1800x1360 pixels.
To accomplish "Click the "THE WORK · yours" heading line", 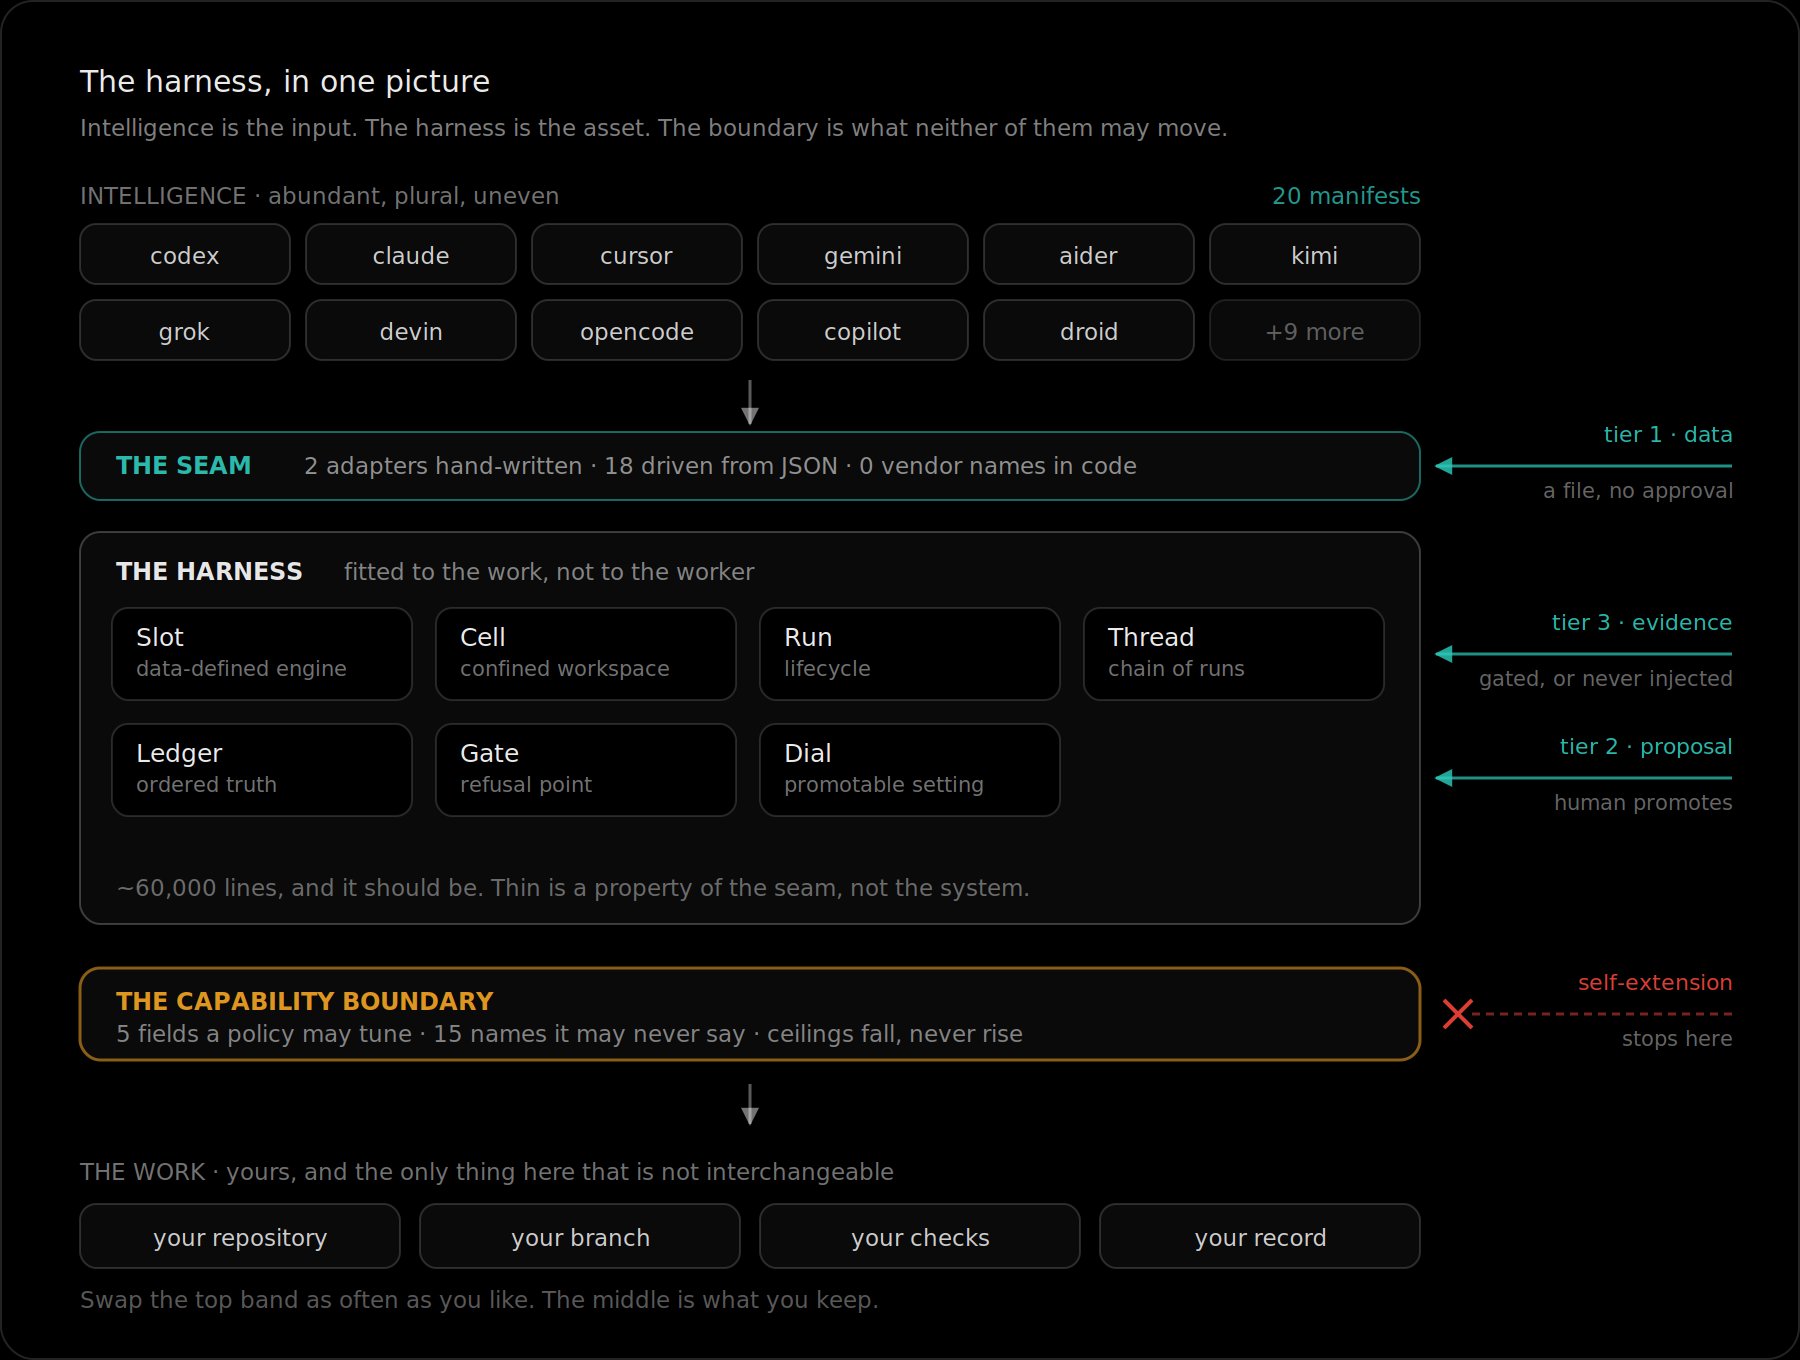I will (x=487, y=1172).
